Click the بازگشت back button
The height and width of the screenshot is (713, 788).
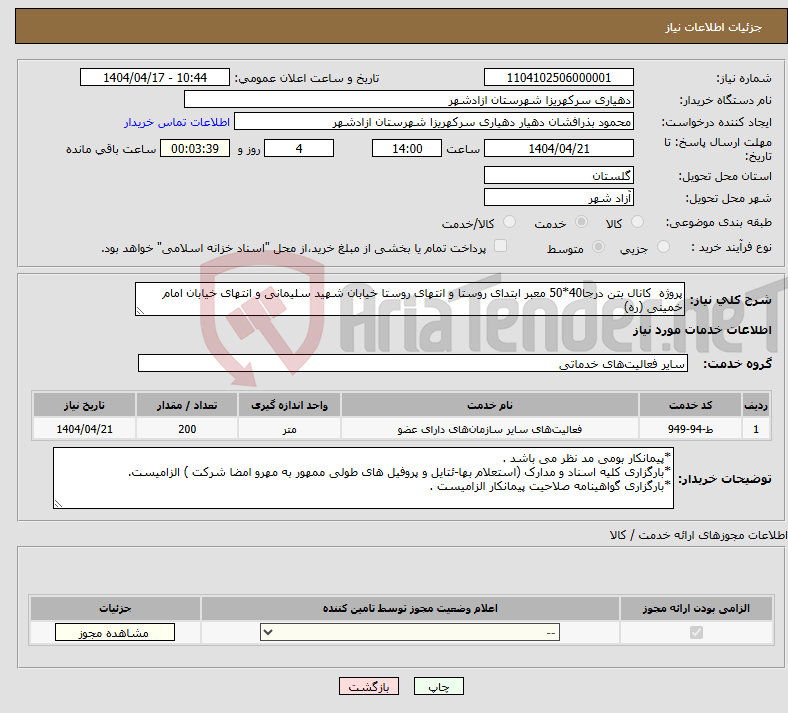[369, 686]
